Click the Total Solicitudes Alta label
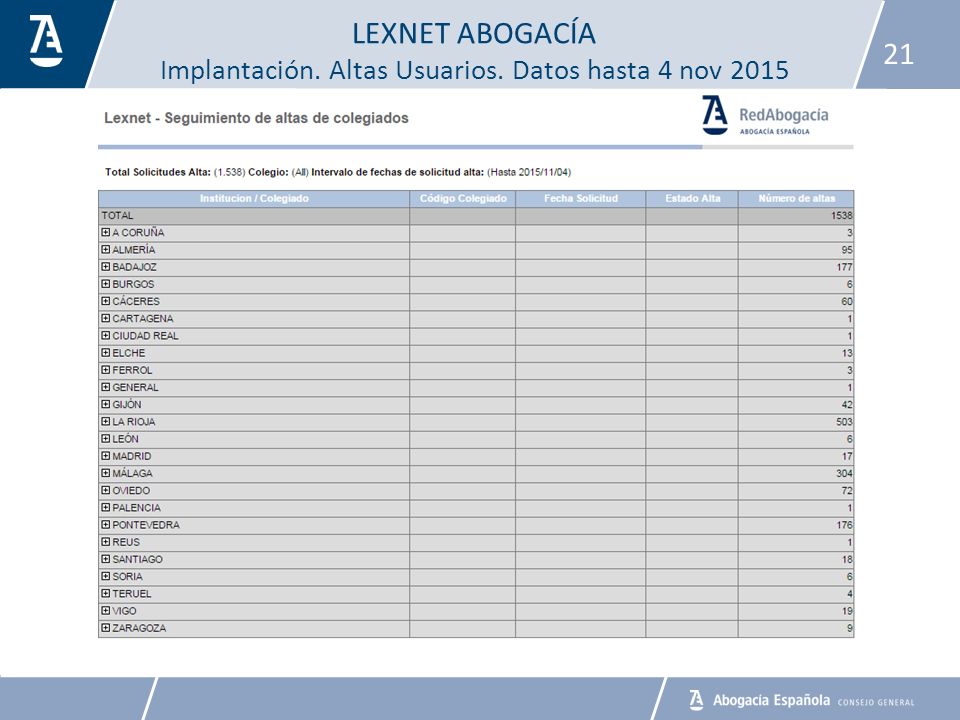This screenshot has width=960, height=720. (x=157, y=172)
